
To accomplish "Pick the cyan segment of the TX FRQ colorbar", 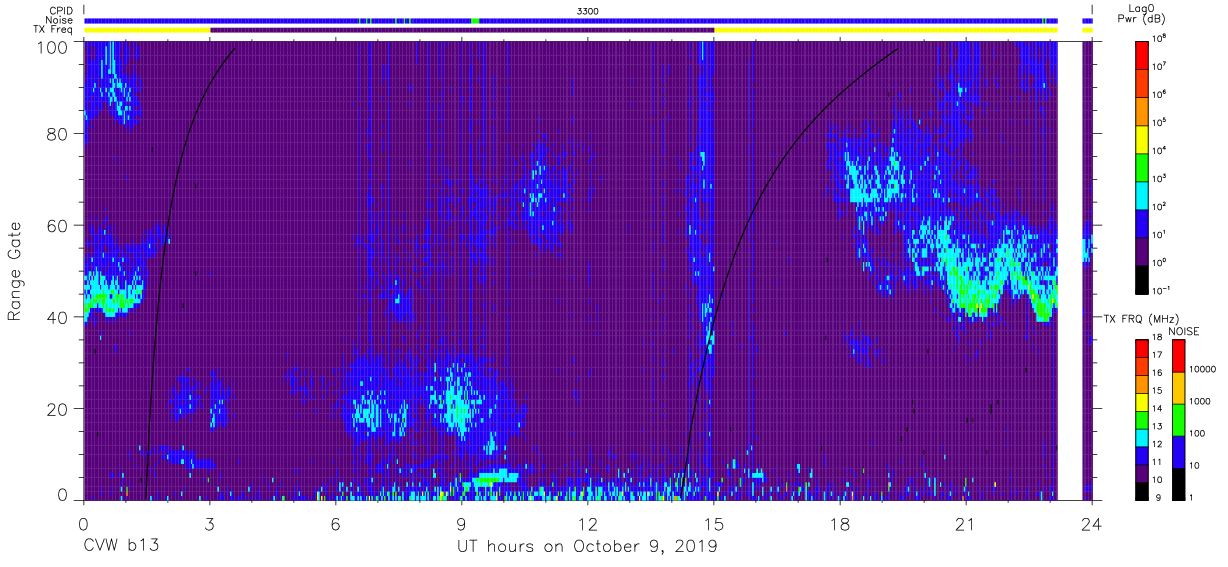I will coord(1141,437).
